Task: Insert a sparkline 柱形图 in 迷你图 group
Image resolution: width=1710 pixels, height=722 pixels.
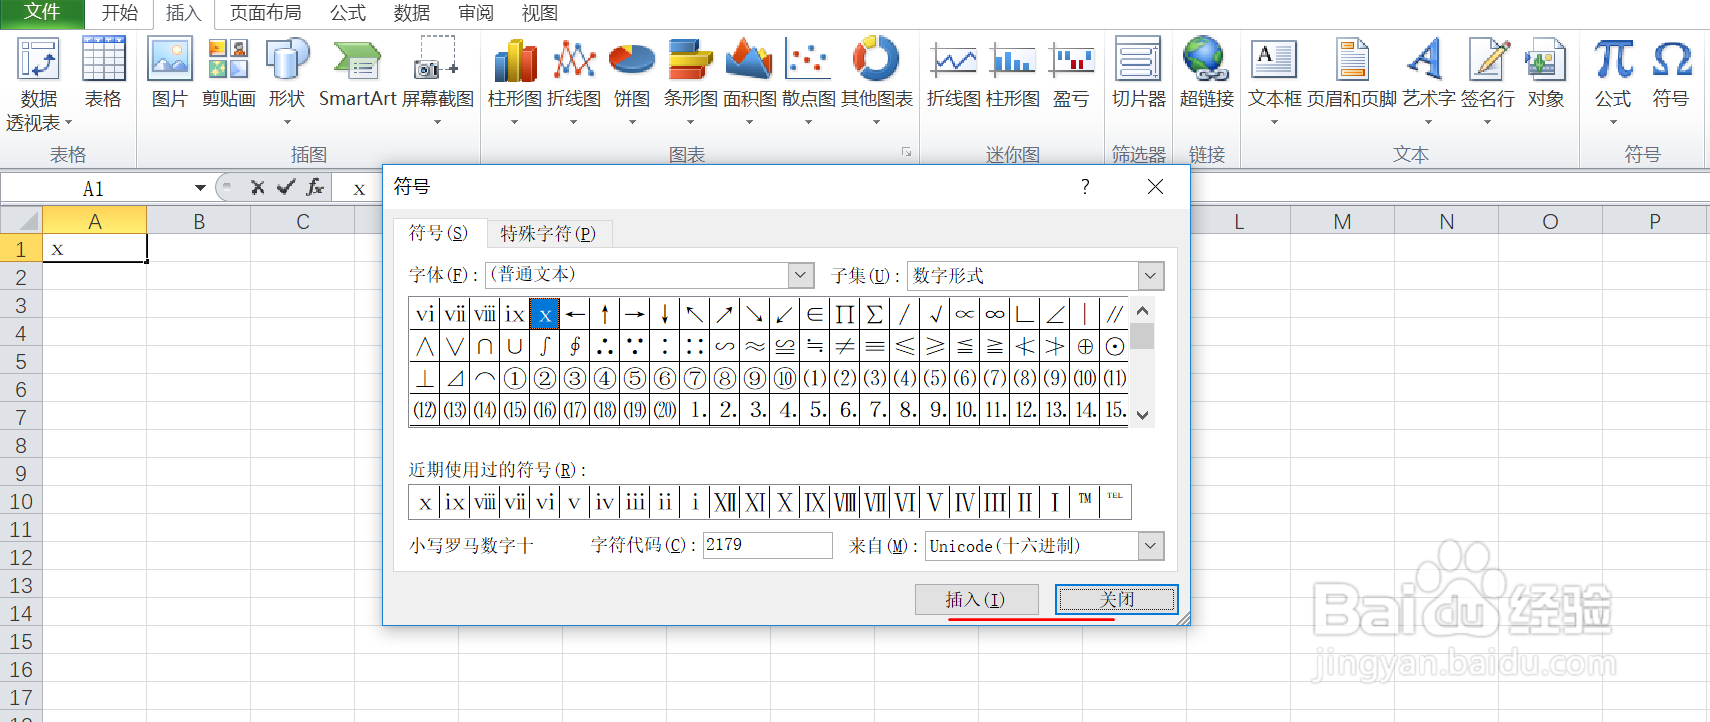Action: tap(1013, 72)
